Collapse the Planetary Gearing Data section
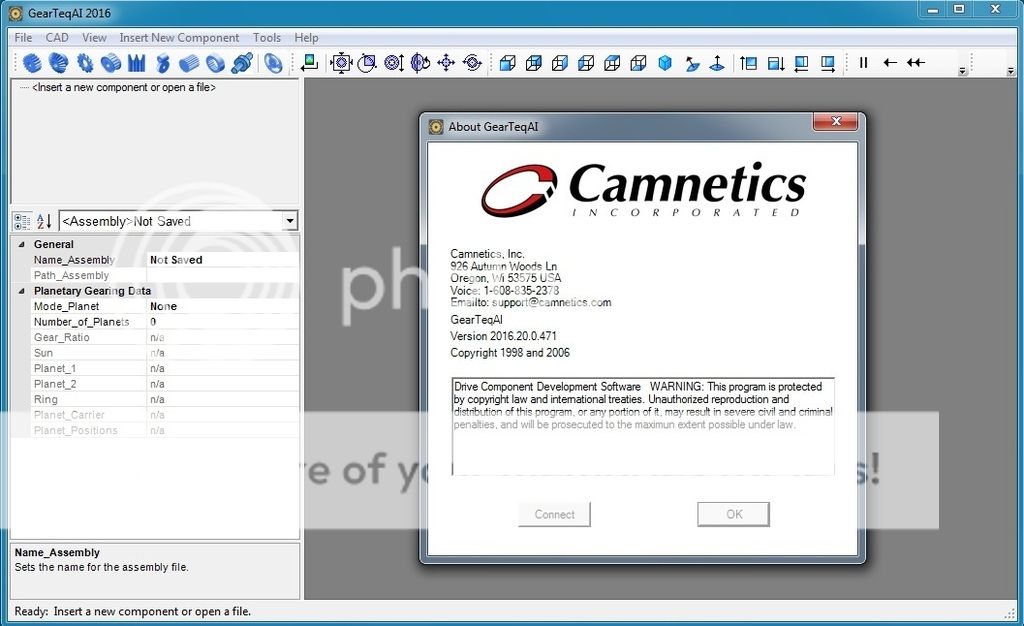 [x=21, y=291]
